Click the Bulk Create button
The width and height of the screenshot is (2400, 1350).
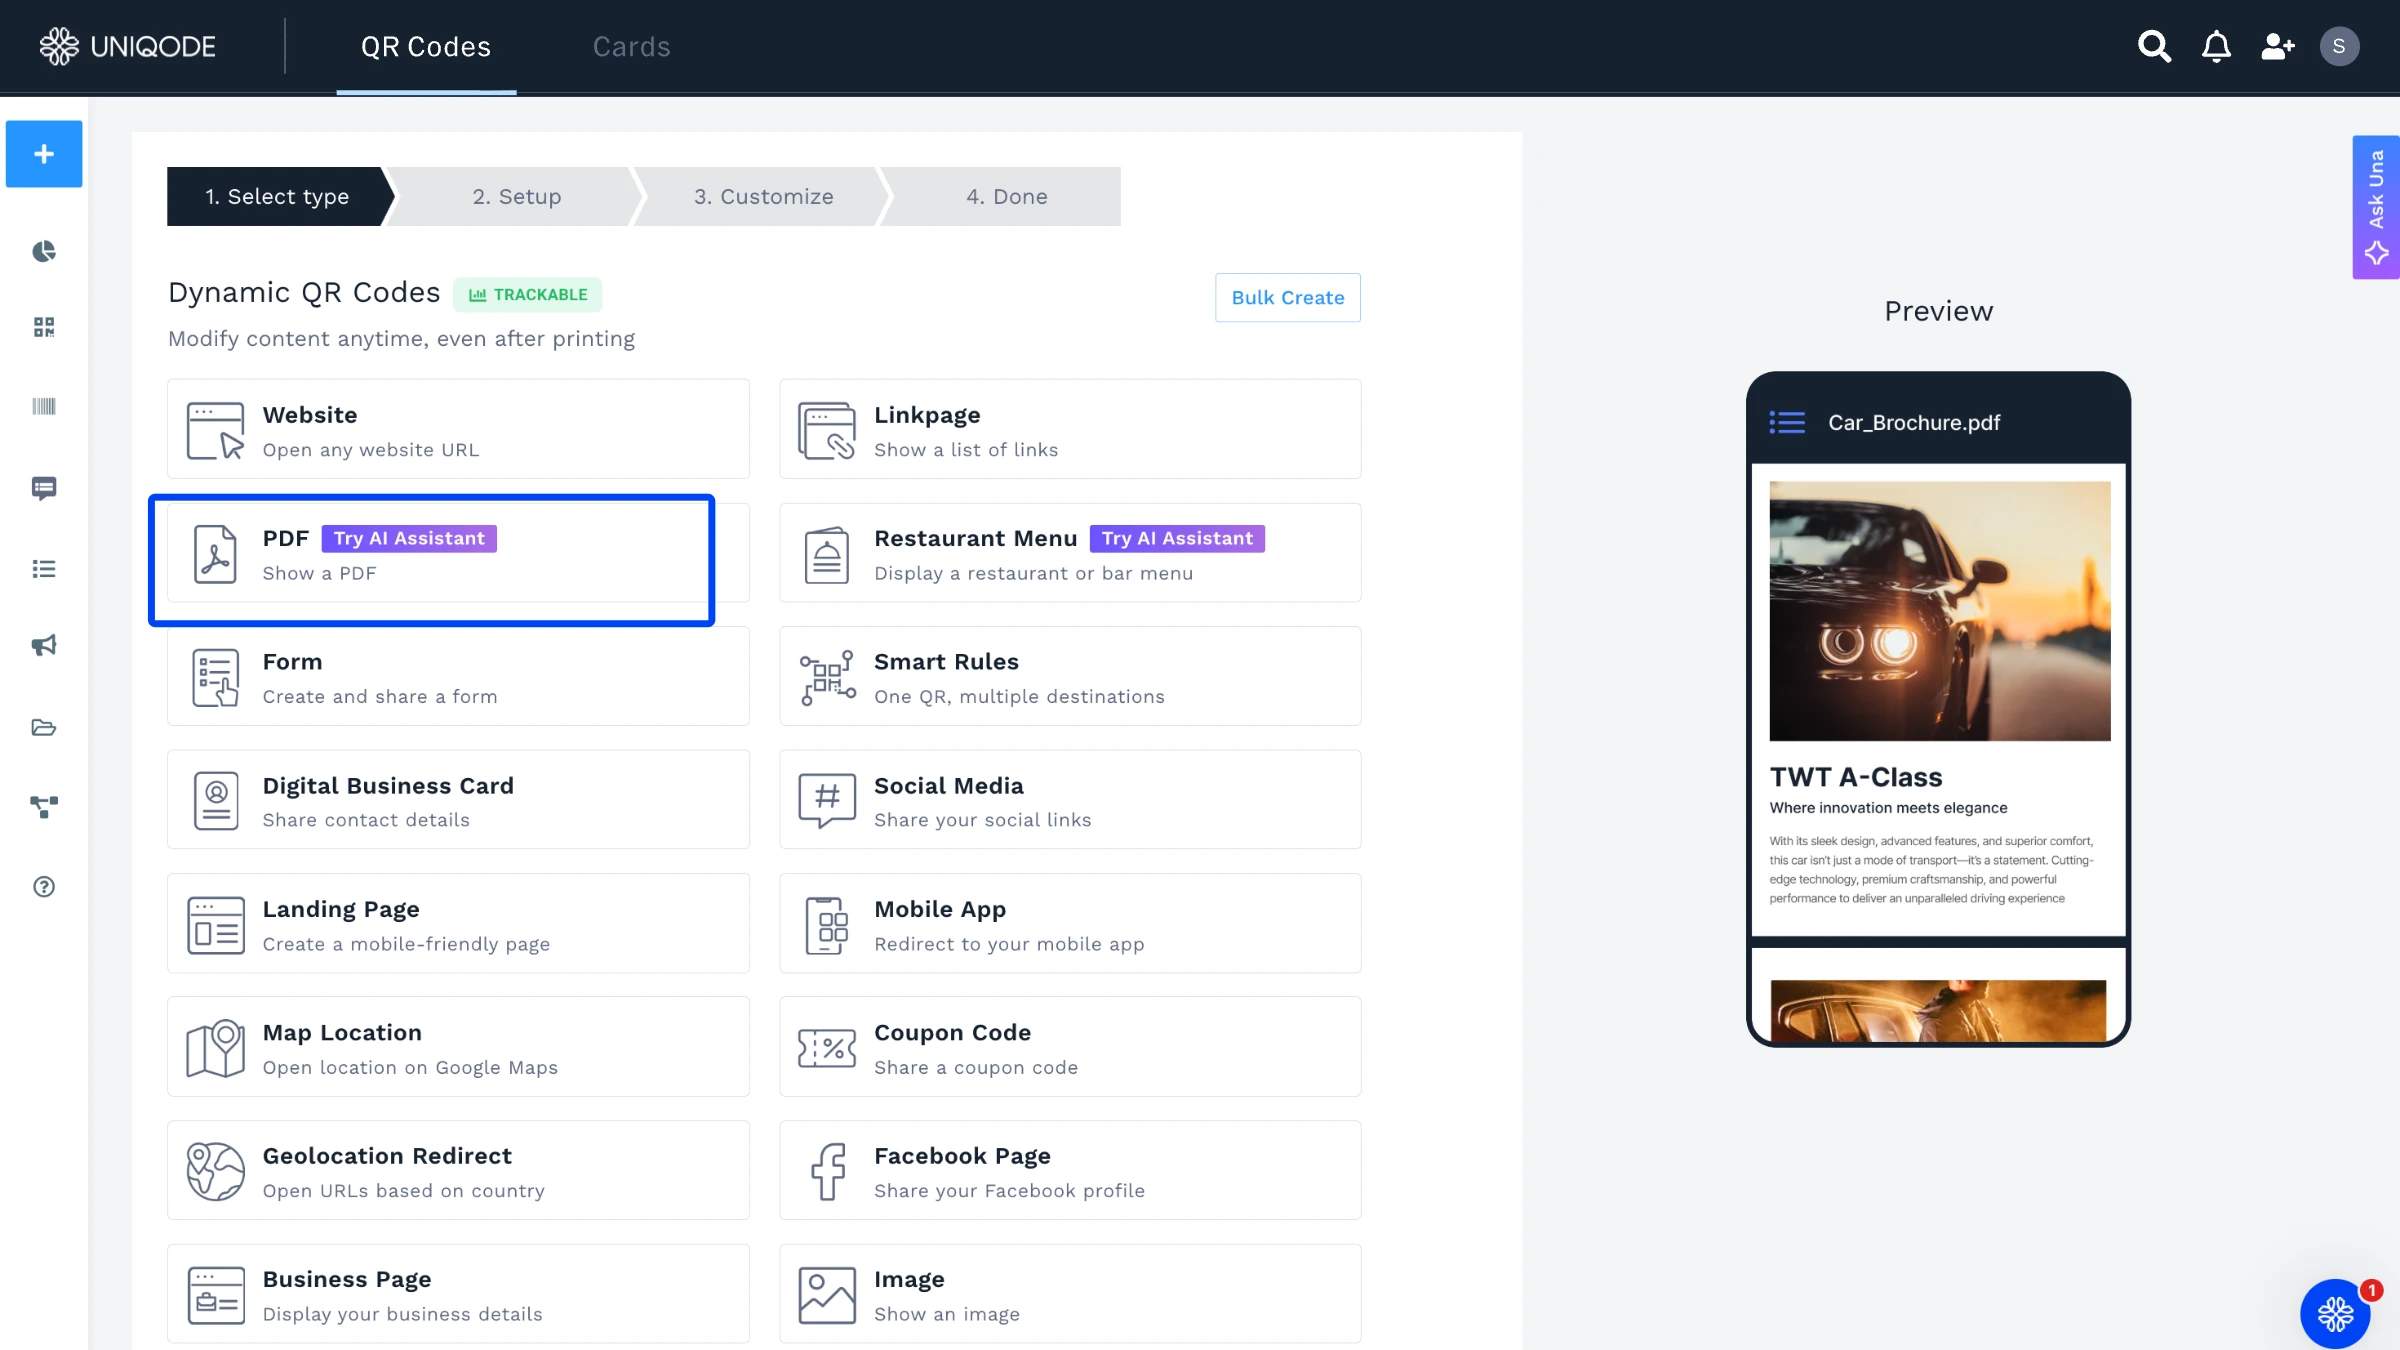pyautogui.click(x=1287, y=297)
